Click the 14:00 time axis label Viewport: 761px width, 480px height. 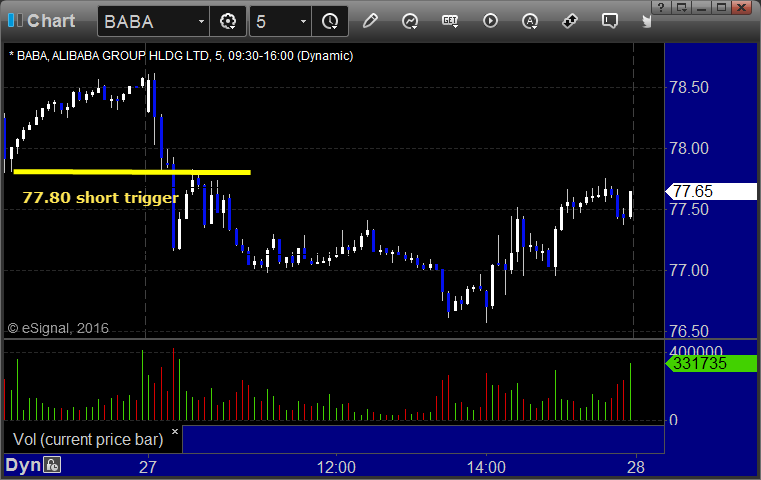pyautogui.click(x=486, y=467)
